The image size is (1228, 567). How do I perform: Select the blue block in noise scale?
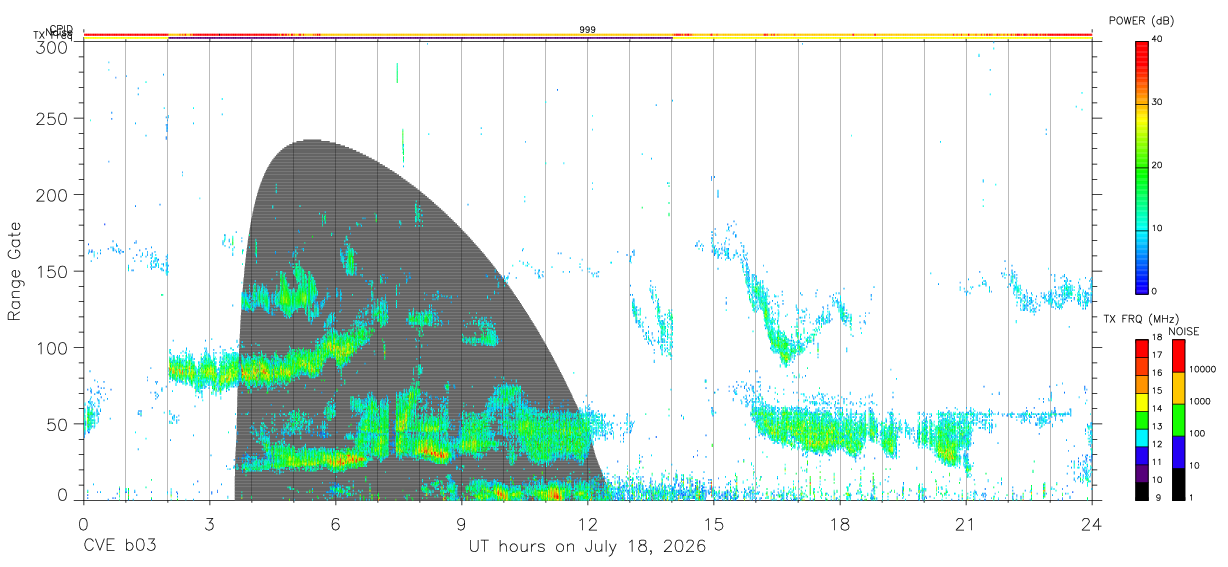click(x=1178, y=451)
